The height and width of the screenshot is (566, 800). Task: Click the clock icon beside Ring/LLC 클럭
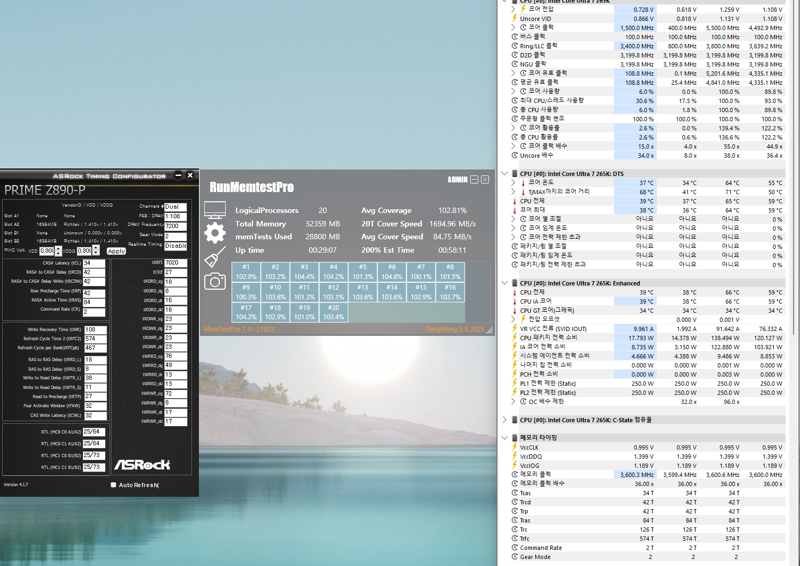(x=515, y=46)
